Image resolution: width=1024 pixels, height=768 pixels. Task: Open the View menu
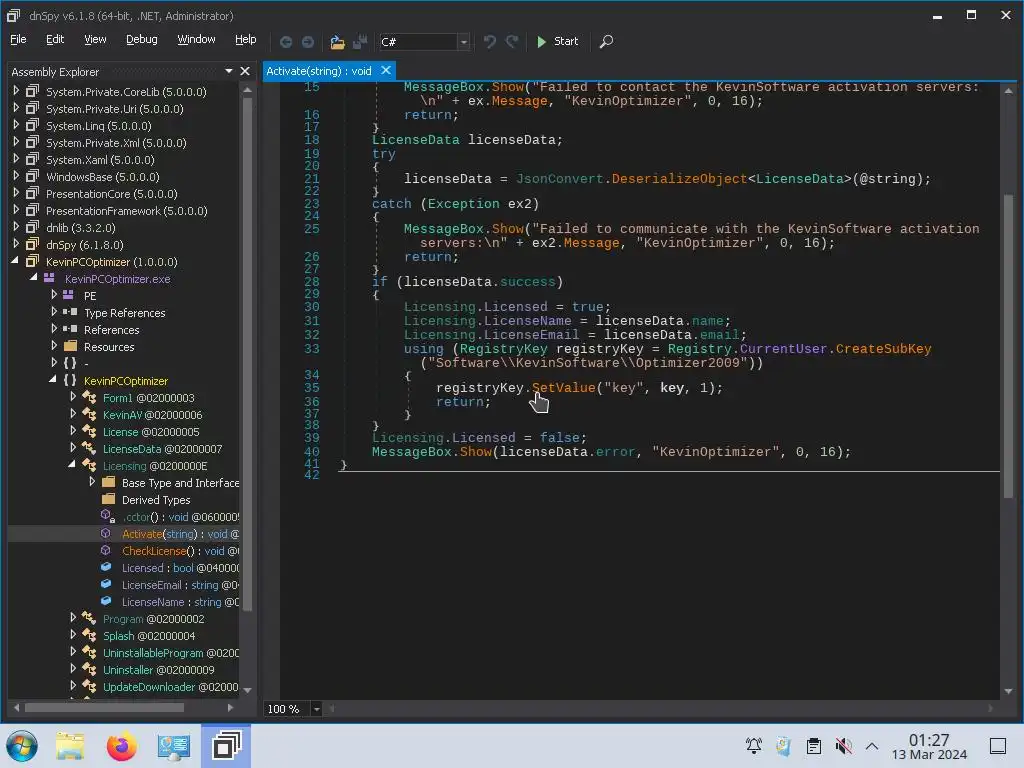[95, 39]
